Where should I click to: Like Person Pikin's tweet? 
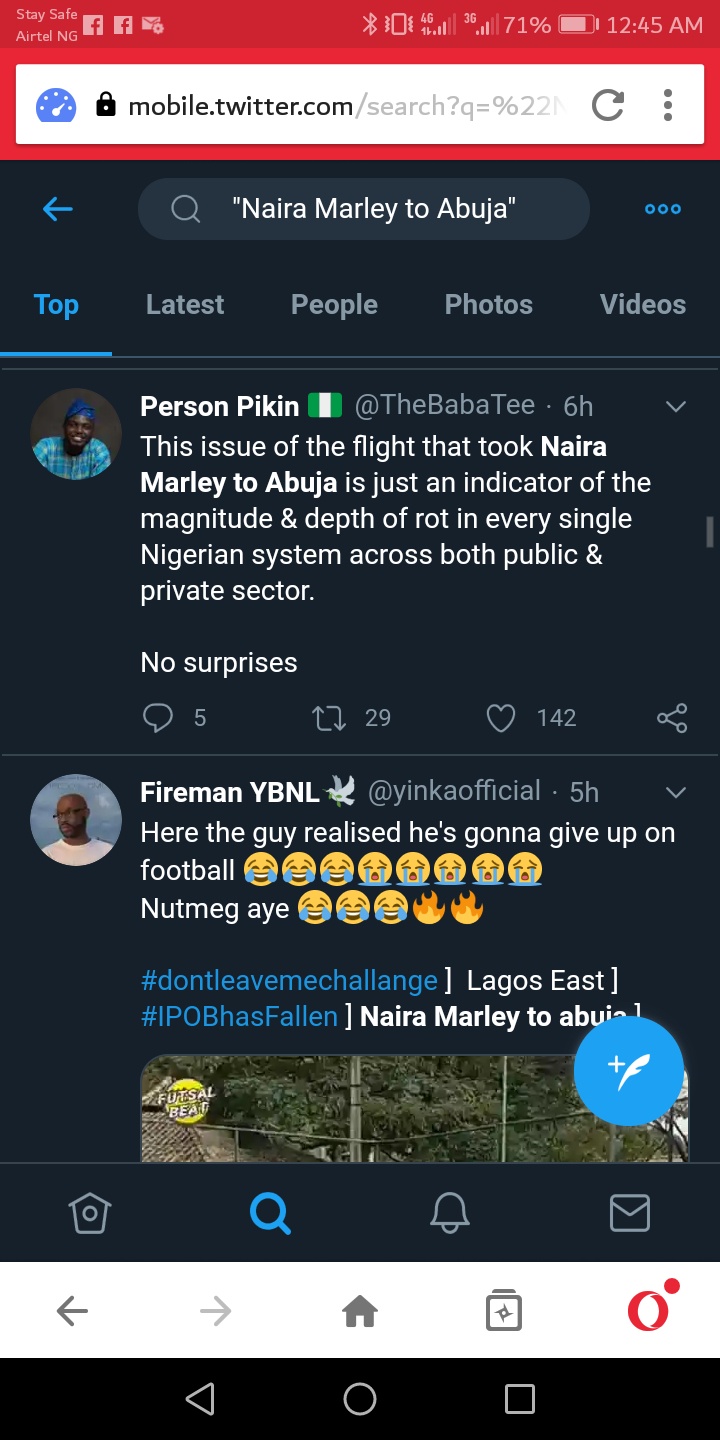(500, 718)
